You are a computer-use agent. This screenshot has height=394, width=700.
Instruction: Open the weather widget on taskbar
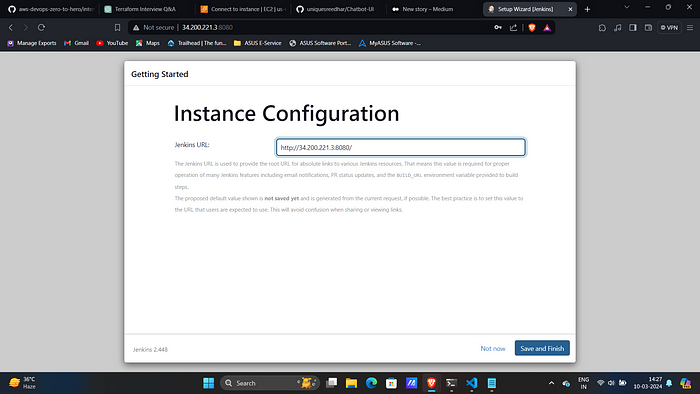(x=22, y=383)
